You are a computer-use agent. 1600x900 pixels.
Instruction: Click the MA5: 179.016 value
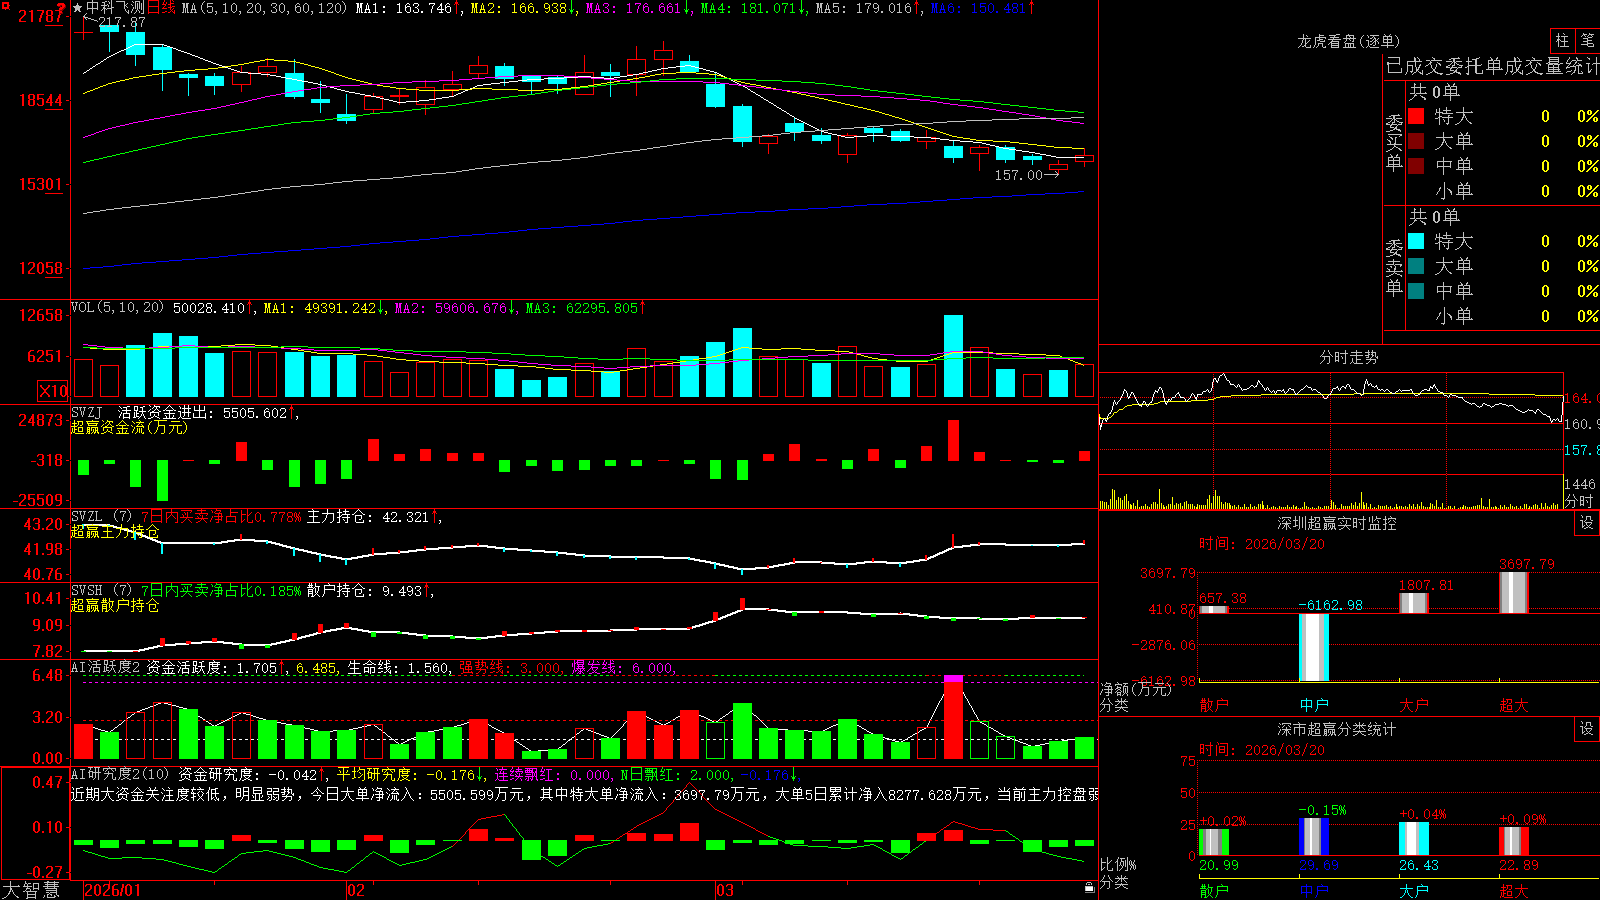(x=868, y=8)
